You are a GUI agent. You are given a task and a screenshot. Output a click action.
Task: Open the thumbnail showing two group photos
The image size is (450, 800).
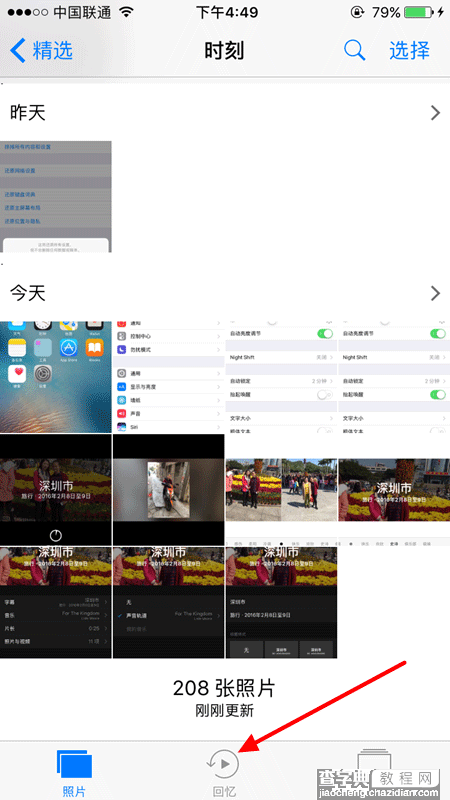(x=281, y=490)
